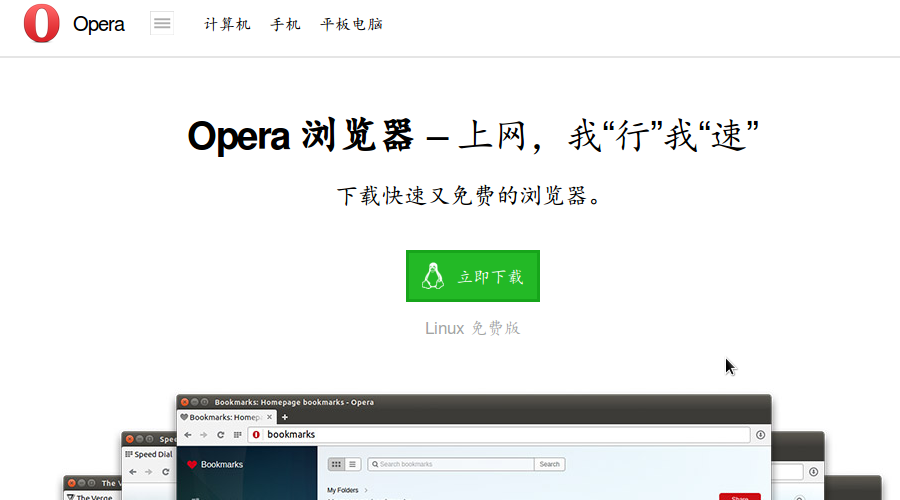Click the heart Bookmarks sidebar heading
This screenshot has width=900, height=500.
tap(215, 464)
